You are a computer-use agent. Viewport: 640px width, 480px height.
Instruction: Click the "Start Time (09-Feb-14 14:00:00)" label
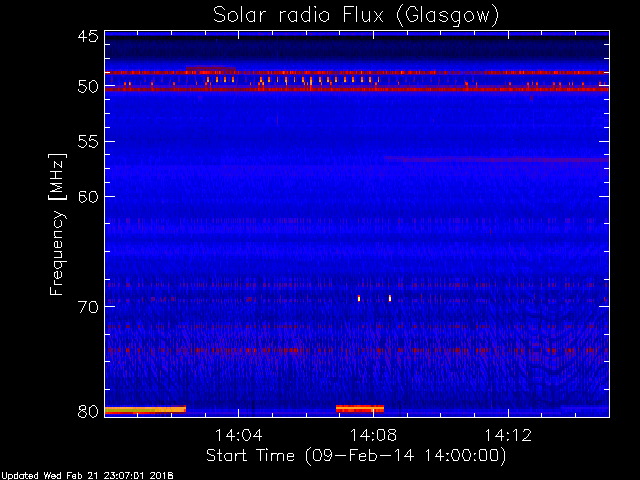tap(356, 456)
